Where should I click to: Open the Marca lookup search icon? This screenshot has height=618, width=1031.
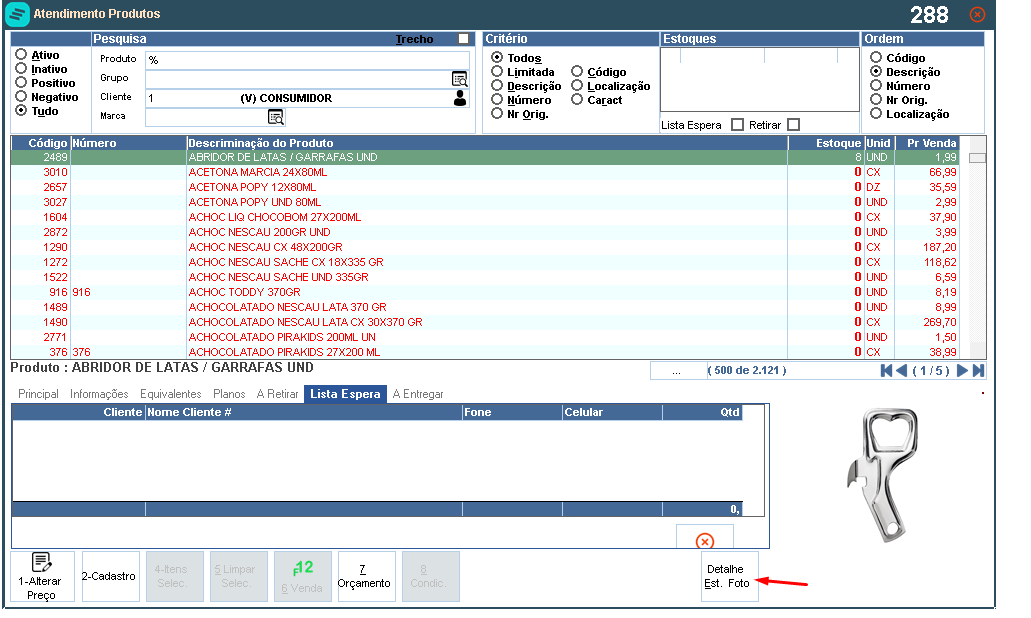pyautogui.click(x=276, y=117)
